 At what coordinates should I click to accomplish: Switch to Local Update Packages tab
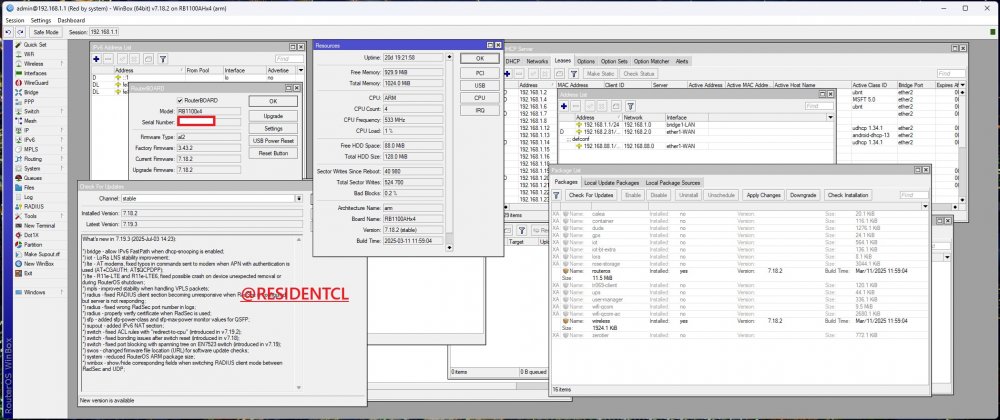click(x=611, y=183)
